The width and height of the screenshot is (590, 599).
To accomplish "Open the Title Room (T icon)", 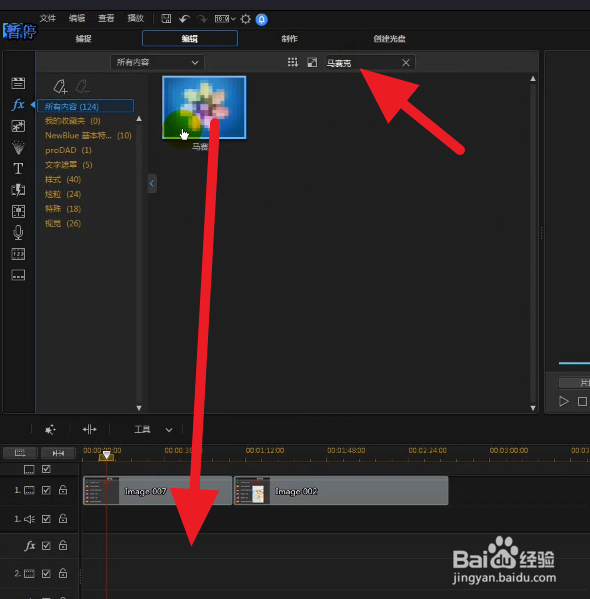I will pyautogui.click(x=18, y=168).
